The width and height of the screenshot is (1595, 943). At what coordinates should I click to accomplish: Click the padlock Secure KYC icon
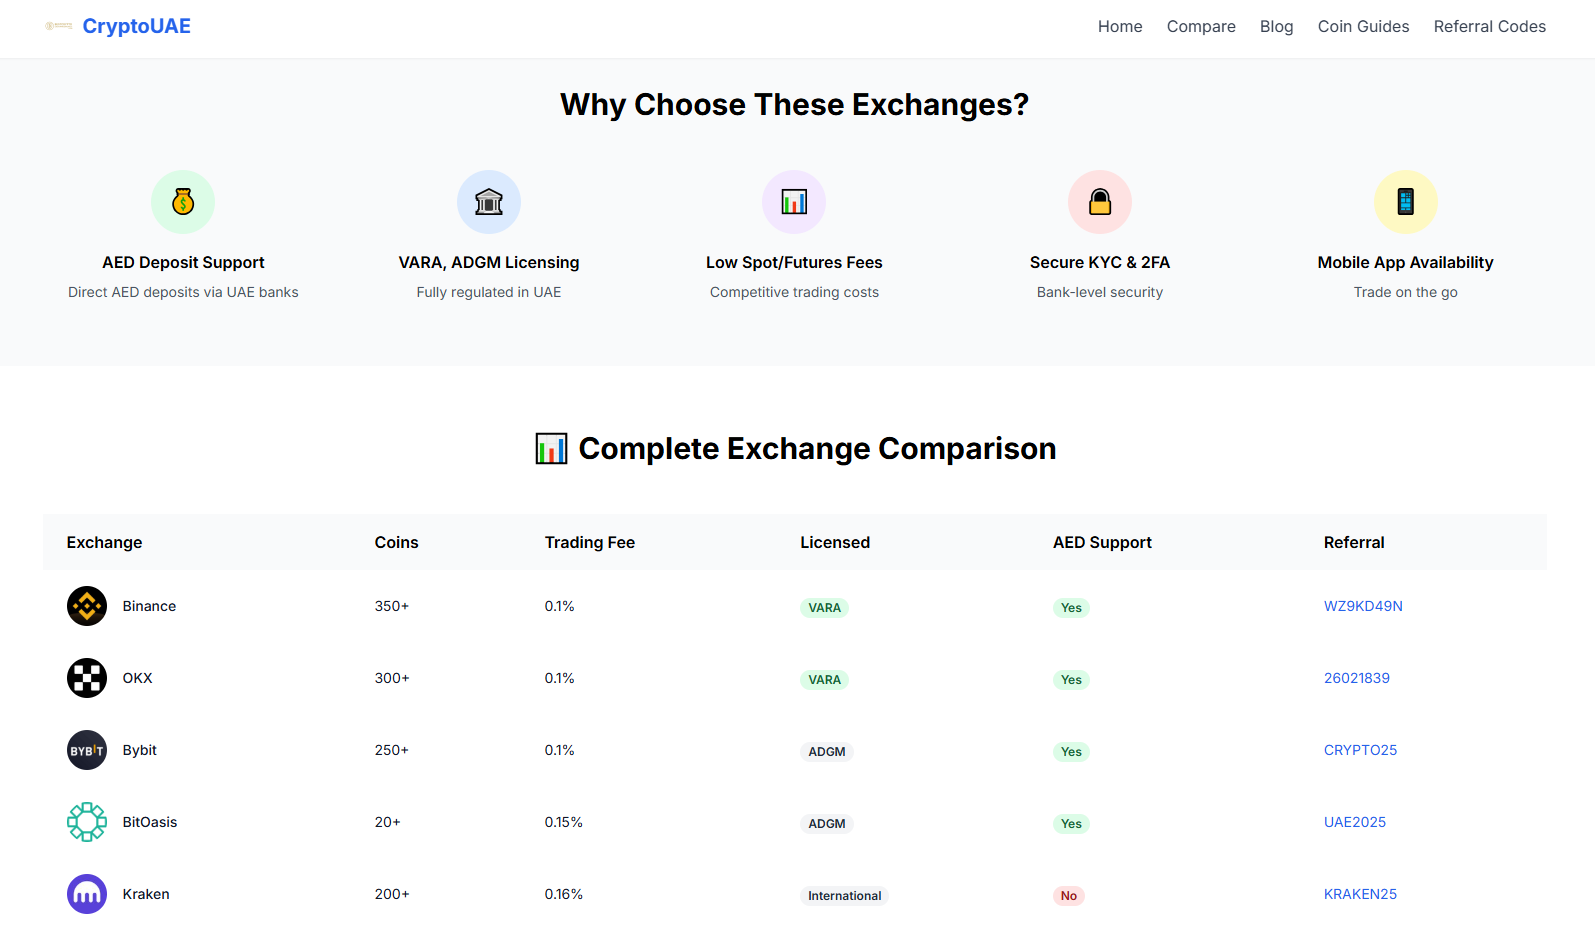[x=1100, y=202]
